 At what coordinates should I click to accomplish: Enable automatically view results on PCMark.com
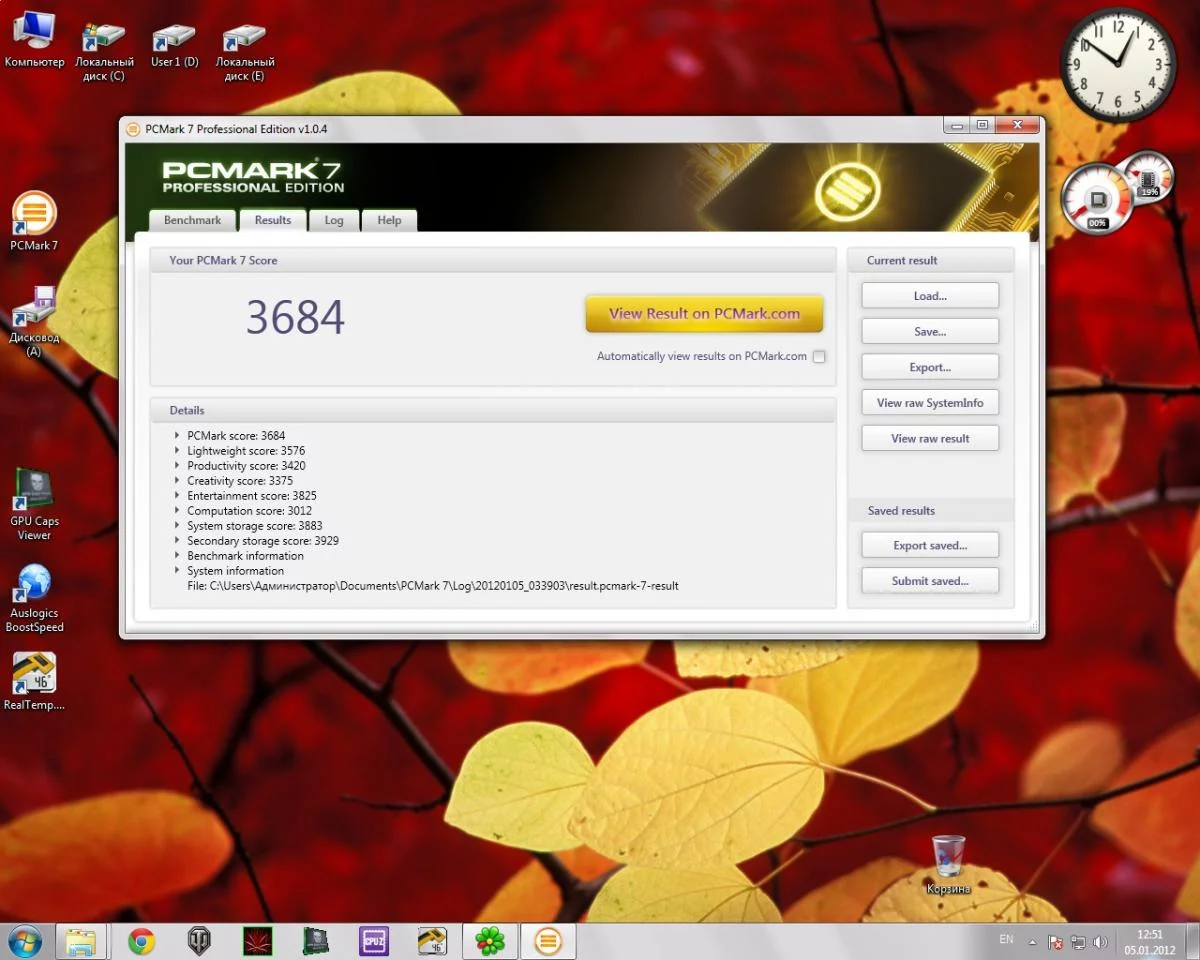819,357
